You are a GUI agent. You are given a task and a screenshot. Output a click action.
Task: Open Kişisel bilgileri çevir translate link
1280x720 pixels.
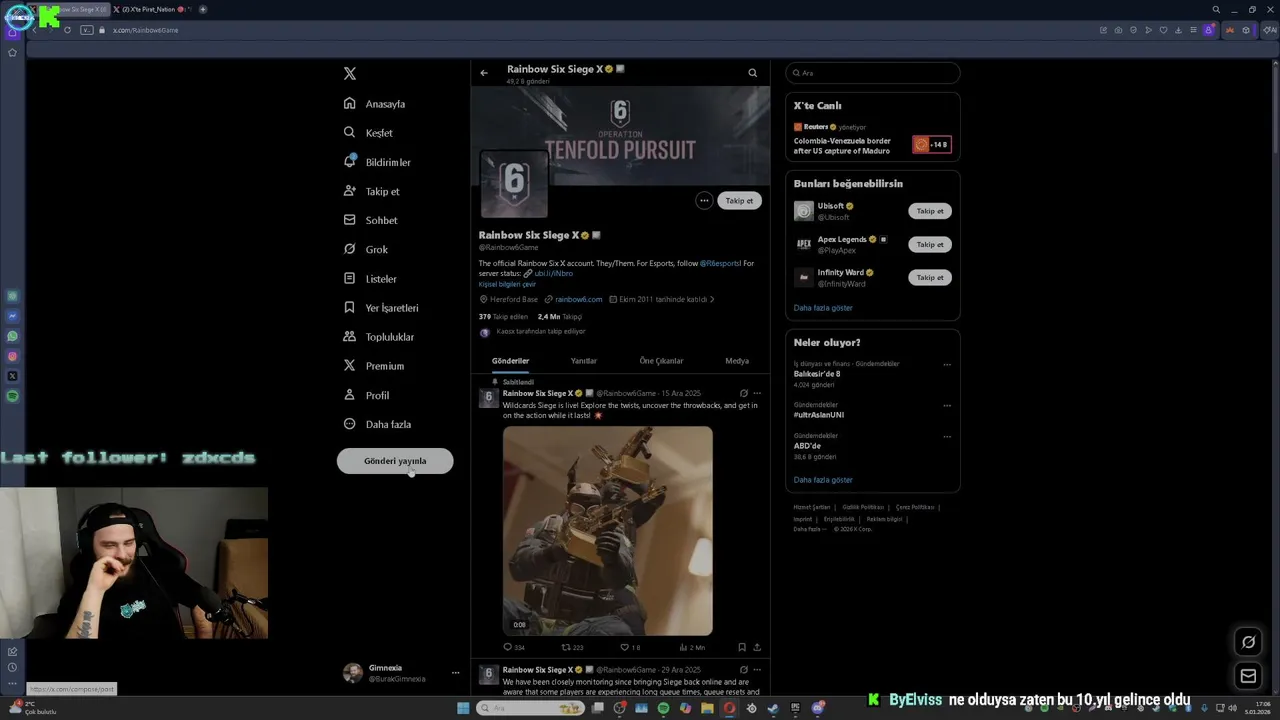click(507, 284)
